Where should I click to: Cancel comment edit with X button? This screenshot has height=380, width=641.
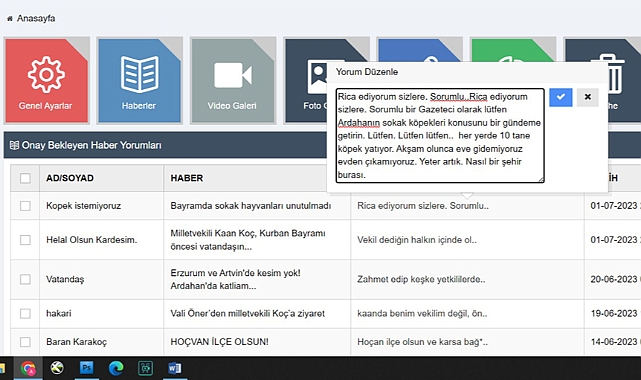[x=587, y=97]
